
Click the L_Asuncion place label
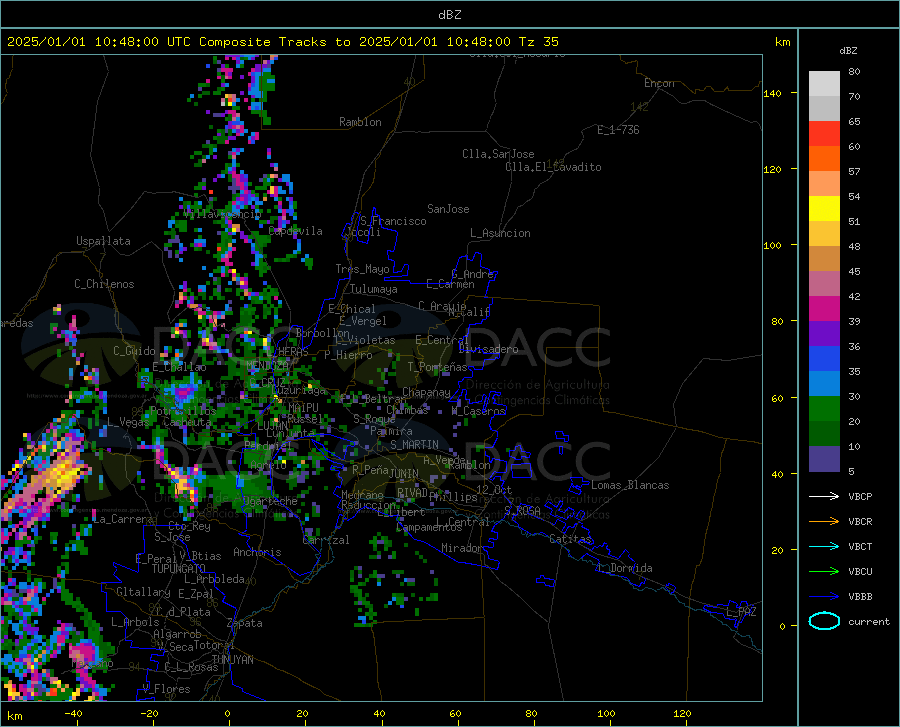click(500, 233)
